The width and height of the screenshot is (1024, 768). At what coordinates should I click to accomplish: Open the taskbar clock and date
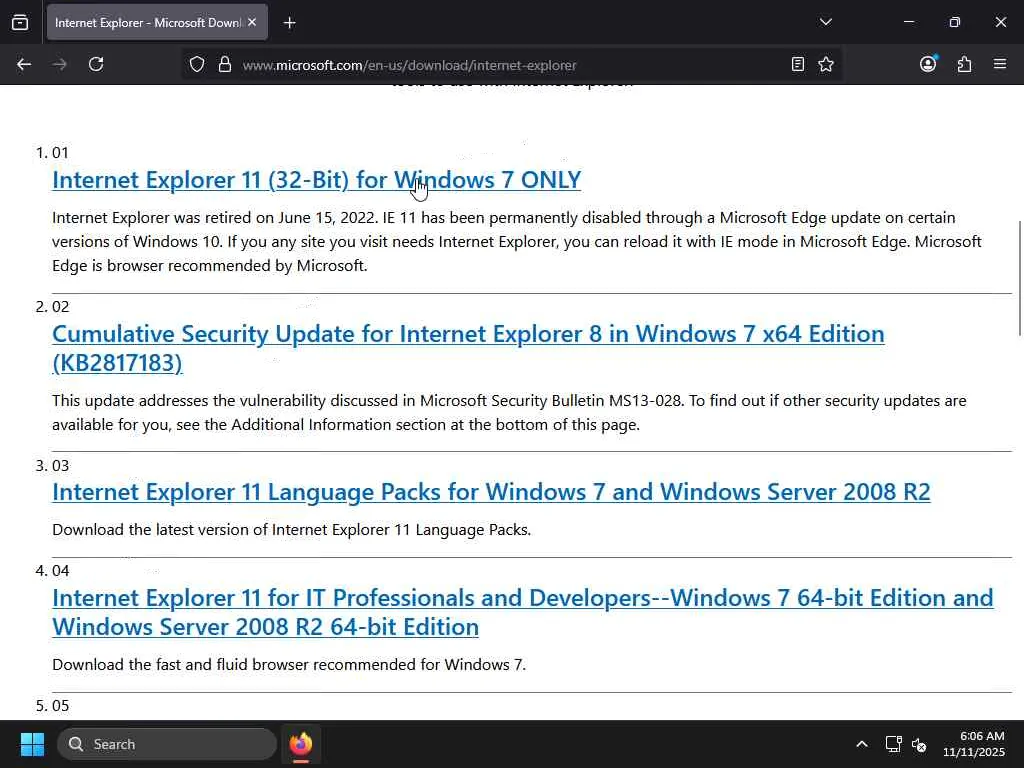[974, 744]
